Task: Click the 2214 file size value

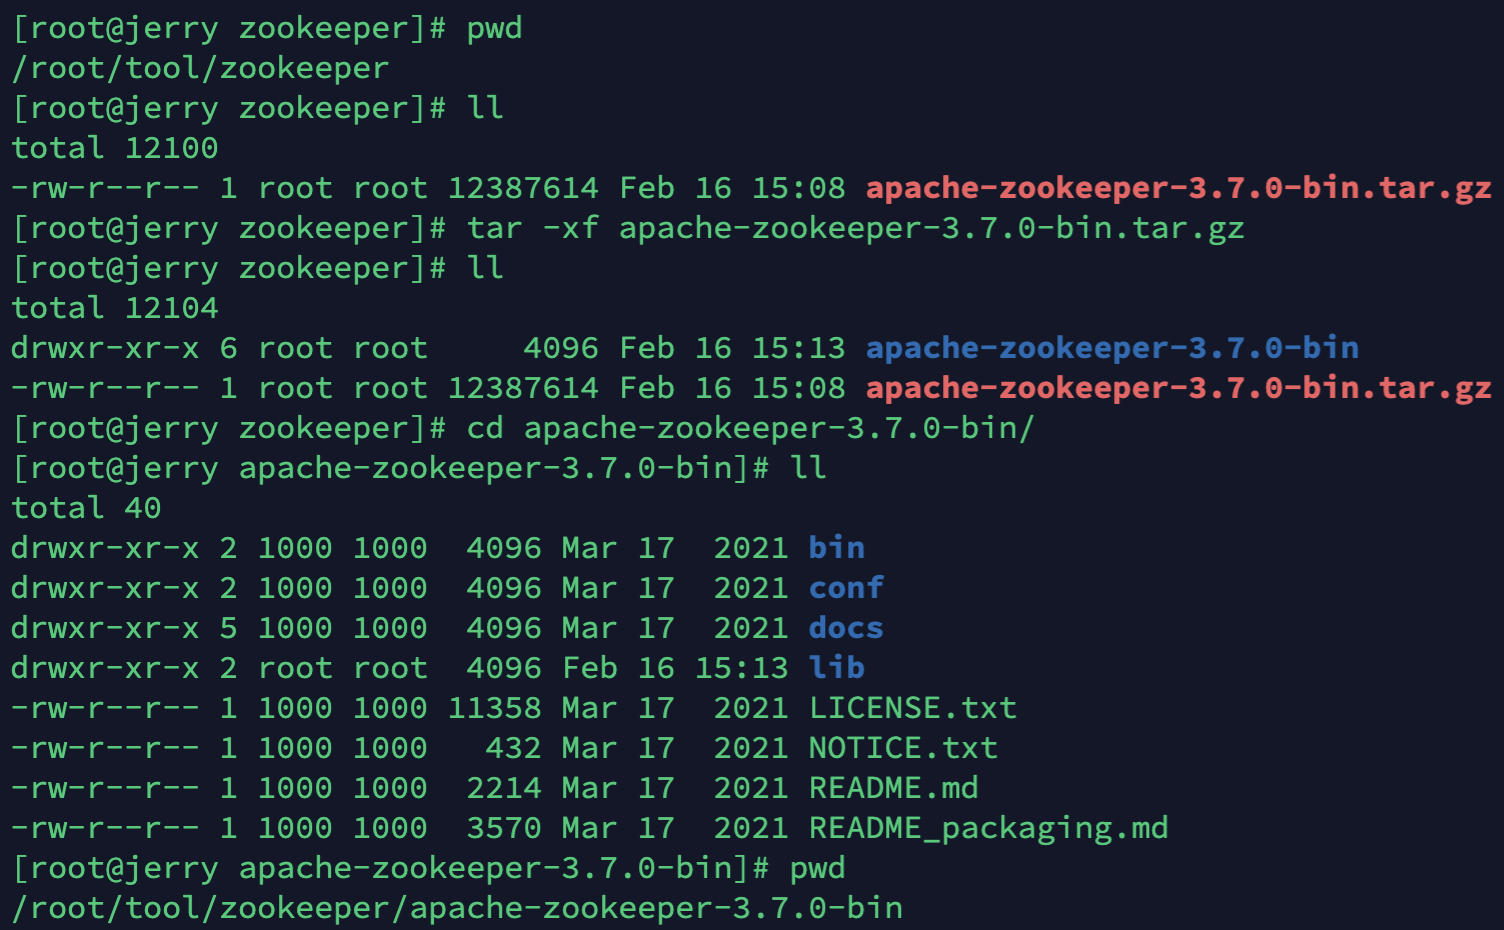Action: [503, 788]
